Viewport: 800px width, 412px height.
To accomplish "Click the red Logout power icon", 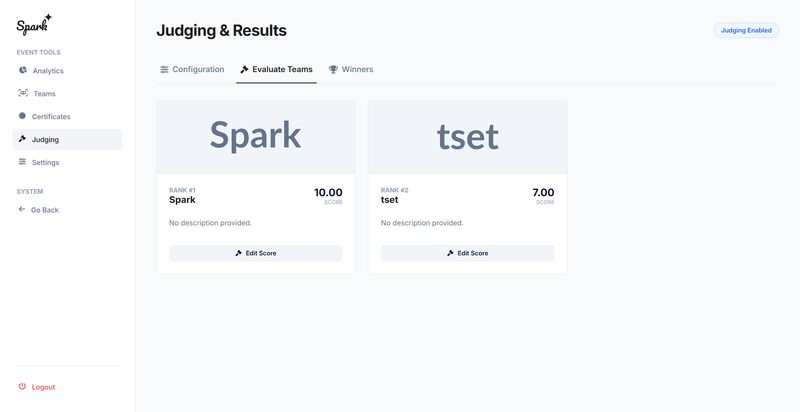I will coord(22,386).
